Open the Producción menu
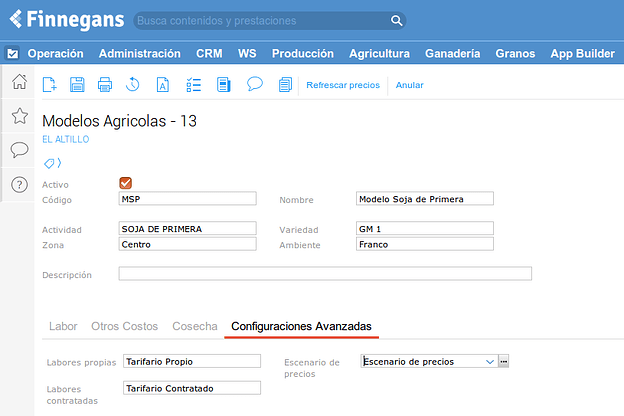The width and height of the screenshot is (624, 416). click(303, 53)
